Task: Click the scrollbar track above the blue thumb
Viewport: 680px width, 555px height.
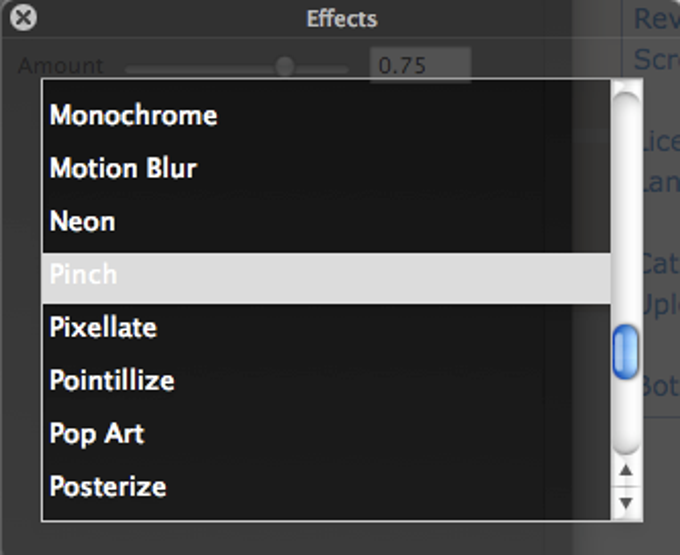Action: (626, 208)
